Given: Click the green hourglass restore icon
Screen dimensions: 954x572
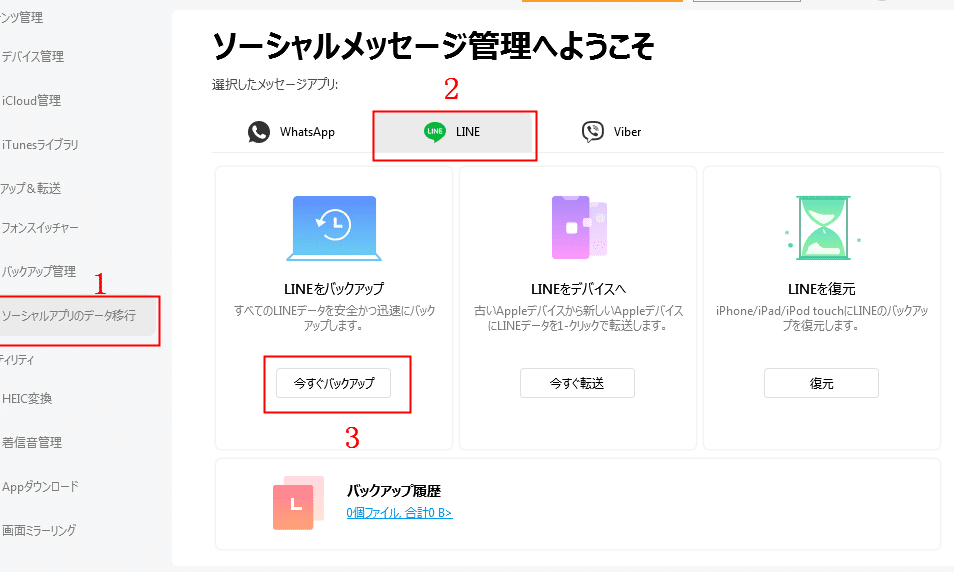Looking at the screenshot, I should [823, 228].
